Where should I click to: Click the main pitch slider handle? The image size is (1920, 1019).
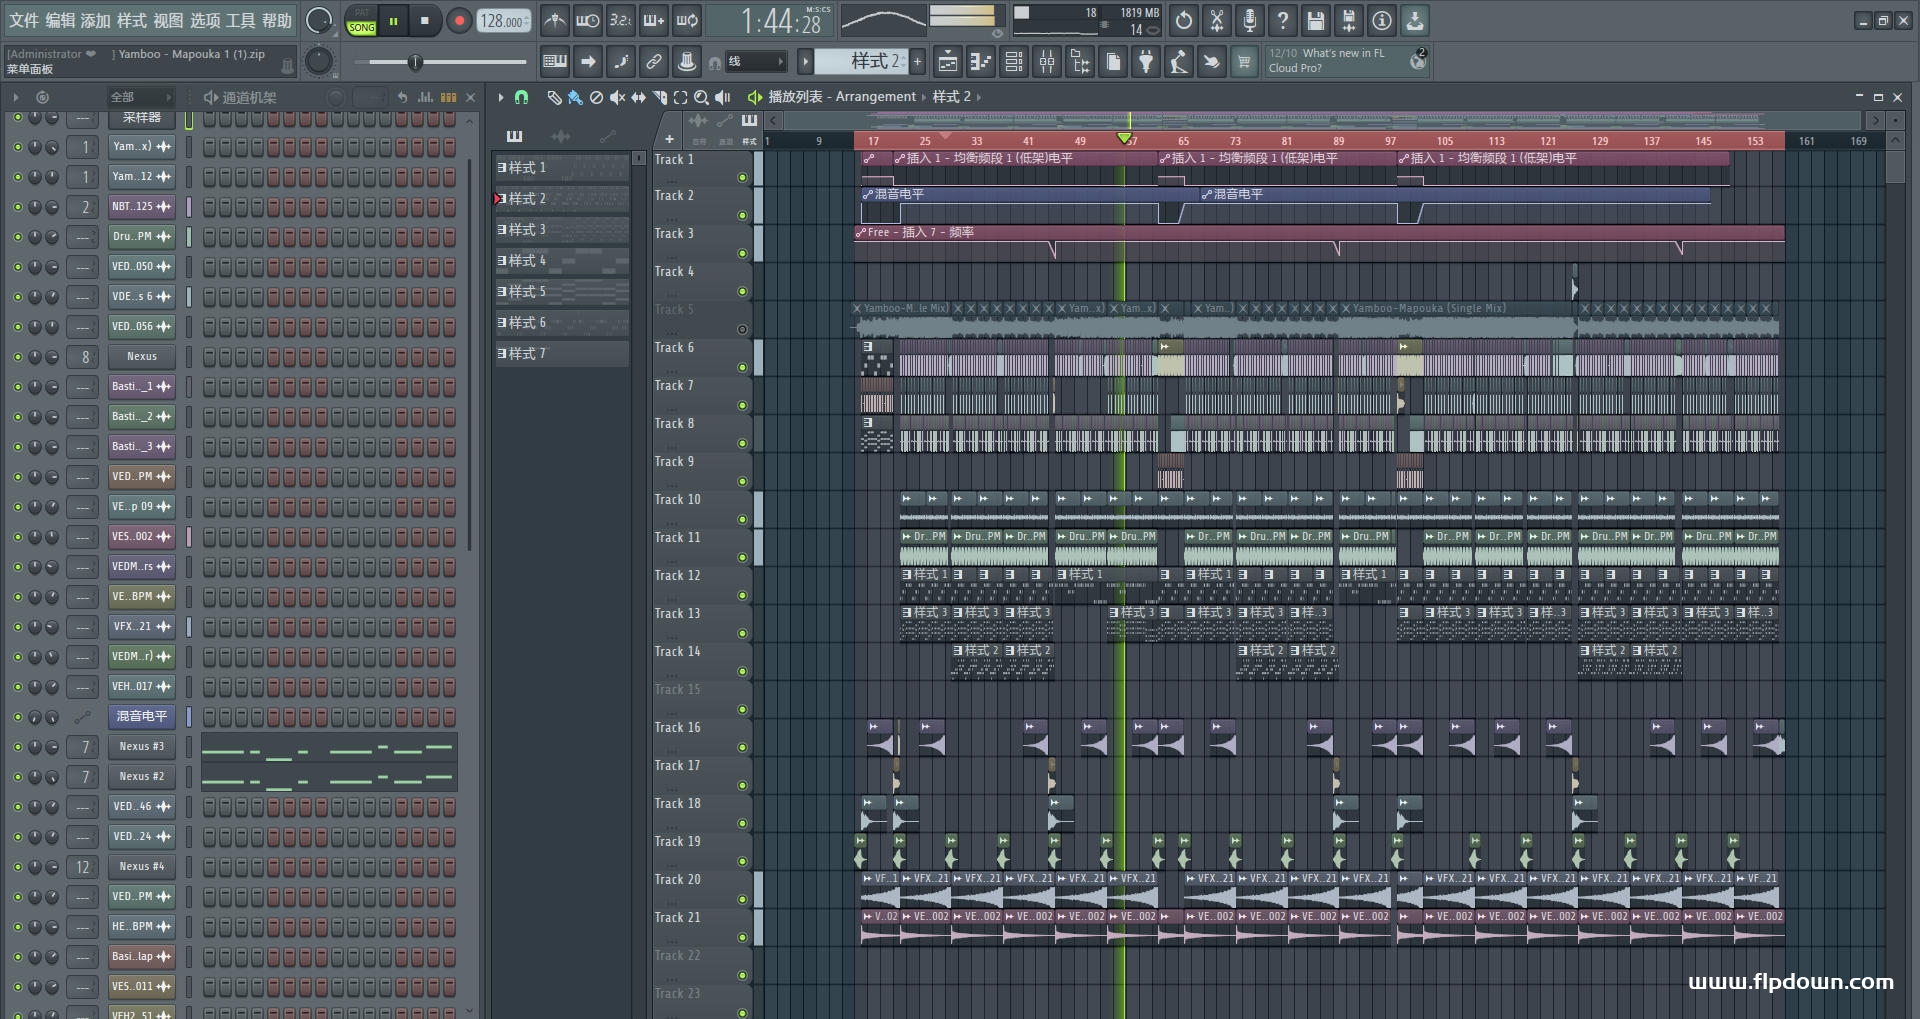pyautogui.click(x=415, y=62)
